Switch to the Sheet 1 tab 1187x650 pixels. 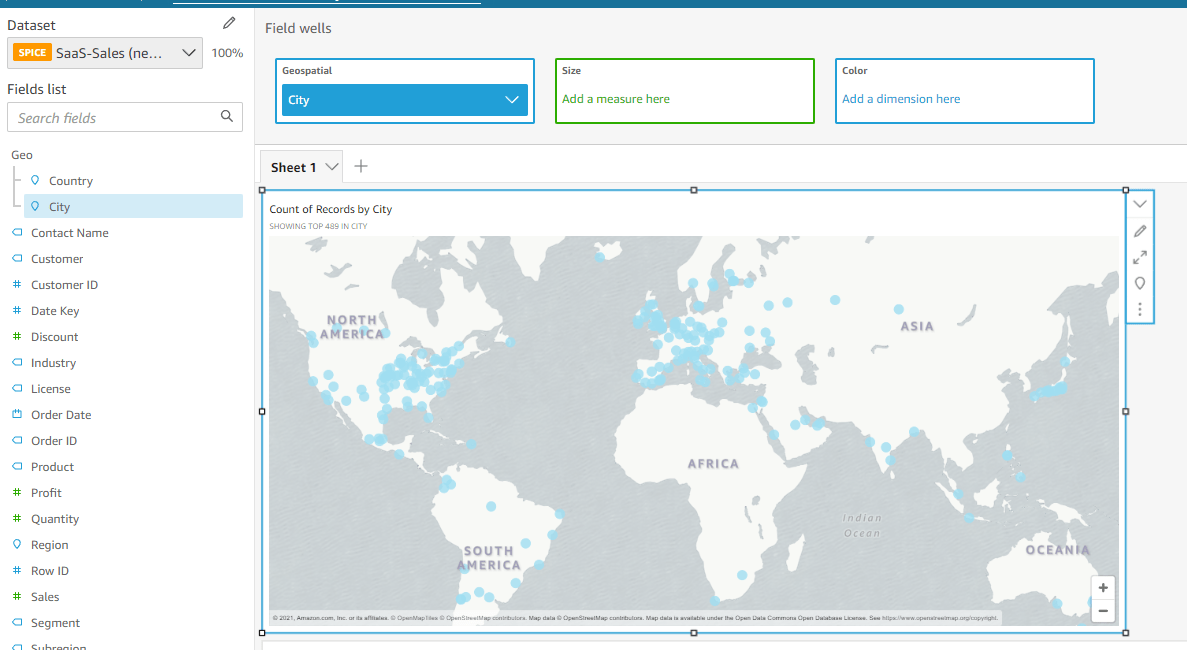tap(294, 166)
